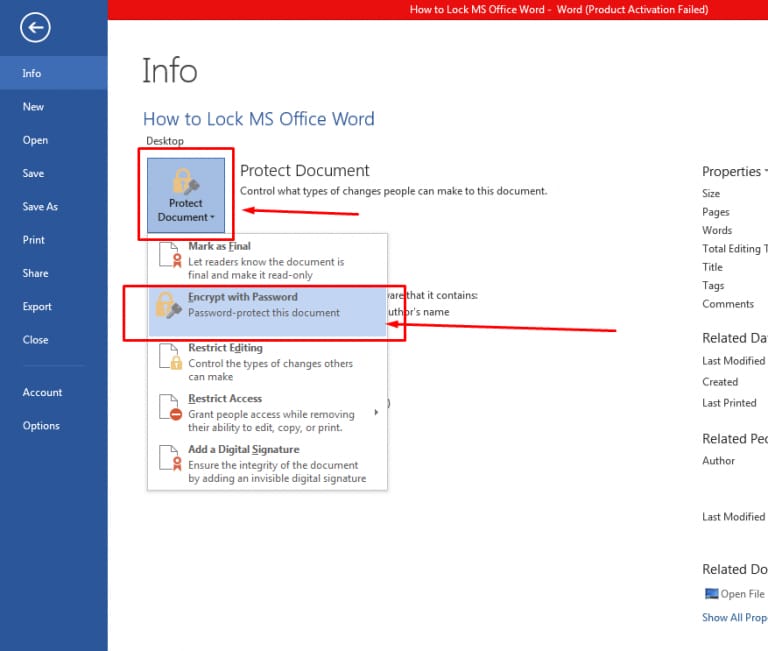768x651 pixels.
Task: Switch to the Export tab
Action: [37, 307]
